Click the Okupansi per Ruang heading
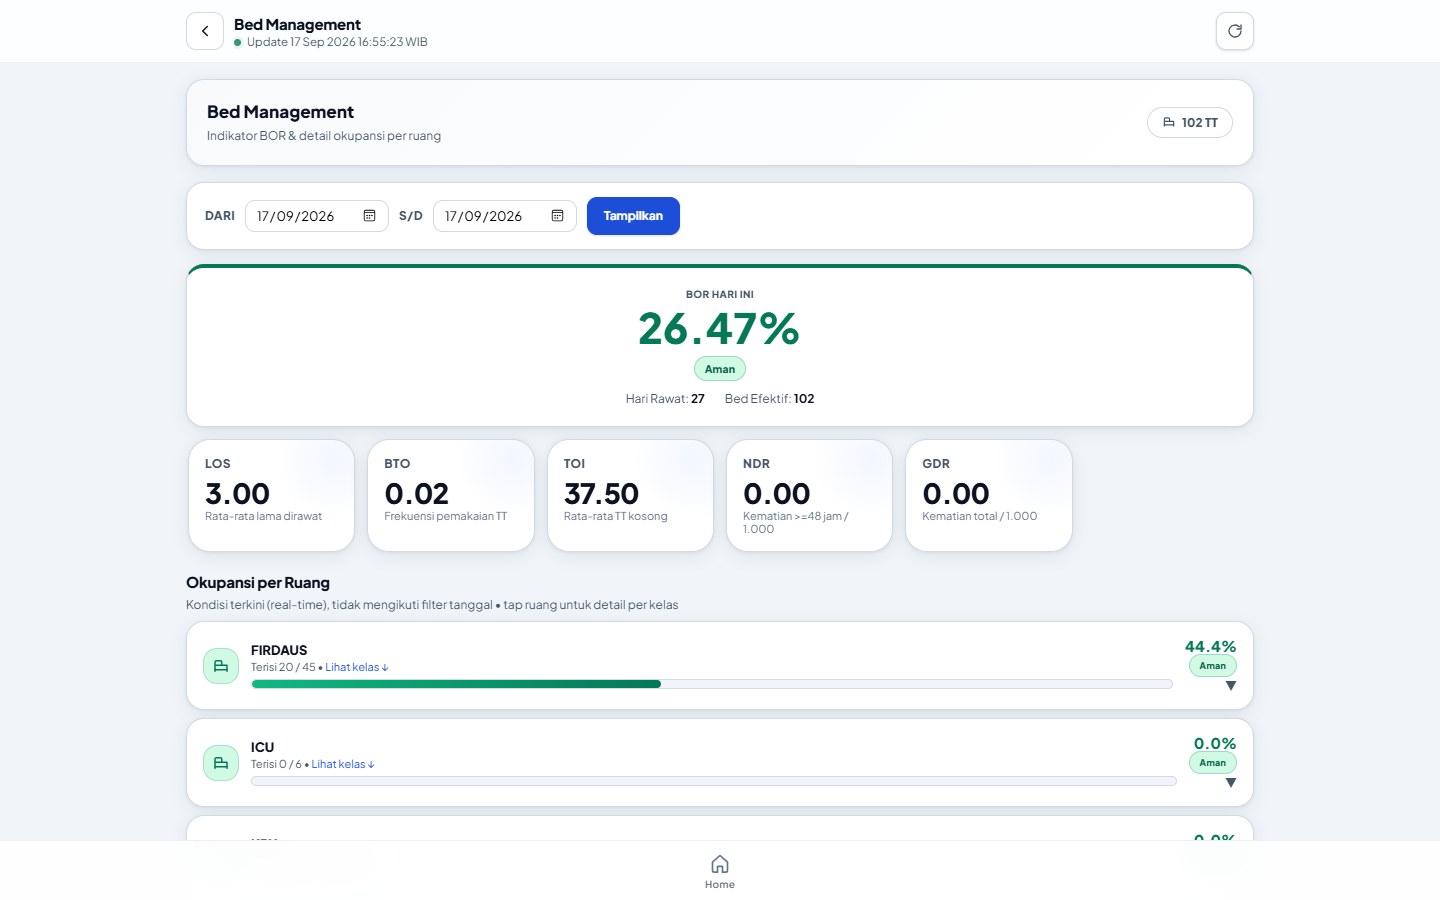Screen dimensions: 1440x900 tap(258, 583)
